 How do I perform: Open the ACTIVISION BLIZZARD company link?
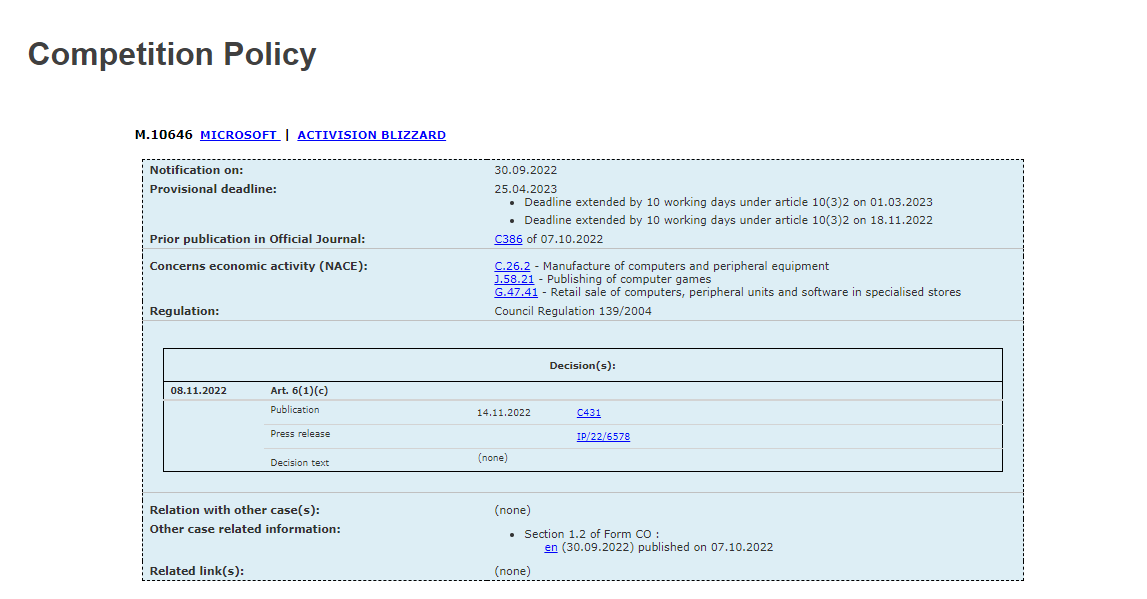tap(371, 135)
